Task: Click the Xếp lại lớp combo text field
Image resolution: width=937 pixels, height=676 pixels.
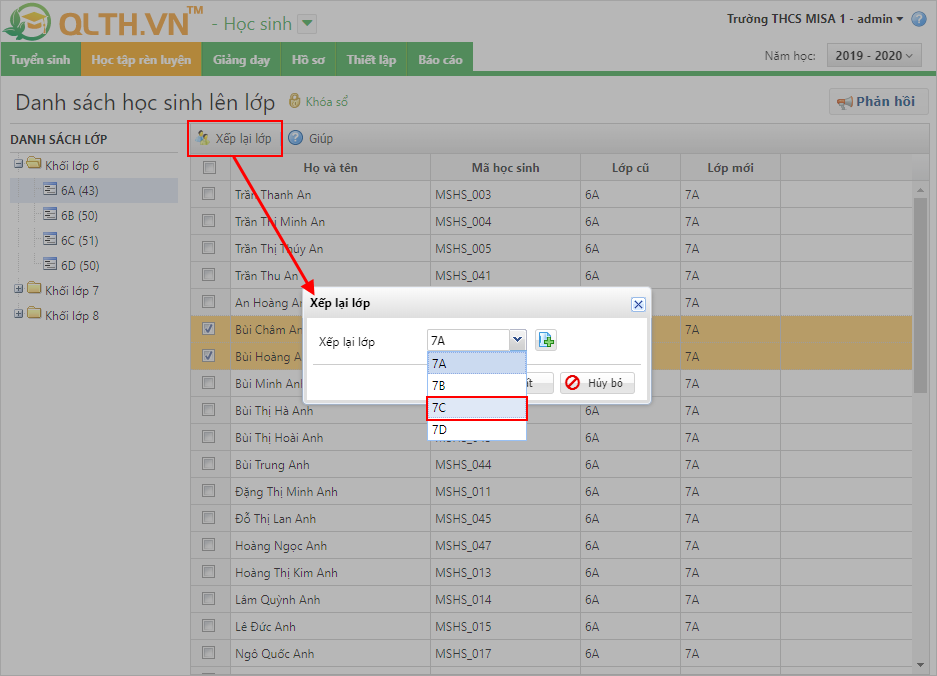Action: 468,340
